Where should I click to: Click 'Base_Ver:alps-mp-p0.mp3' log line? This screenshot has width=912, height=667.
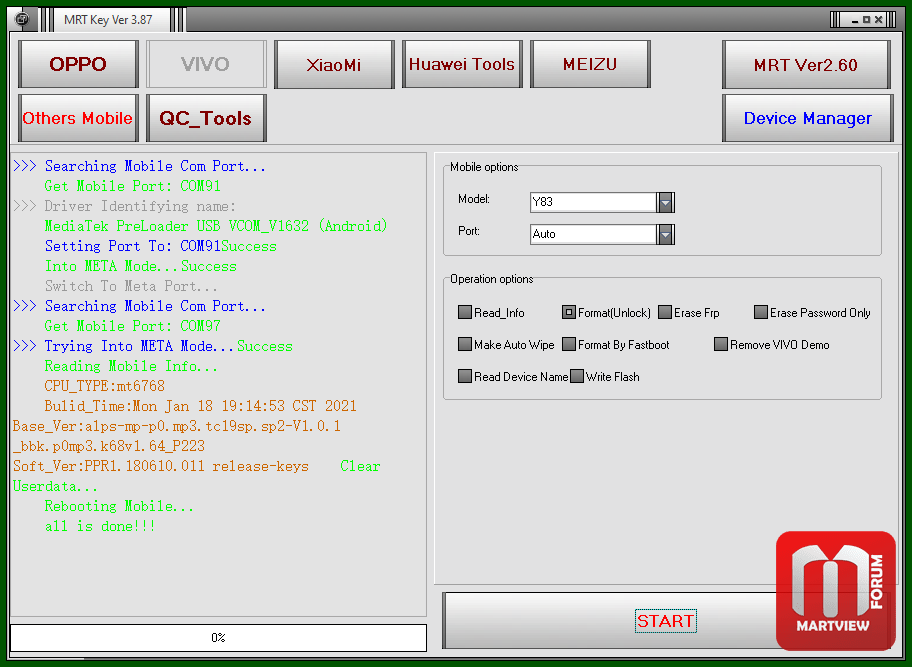(177, 426)
